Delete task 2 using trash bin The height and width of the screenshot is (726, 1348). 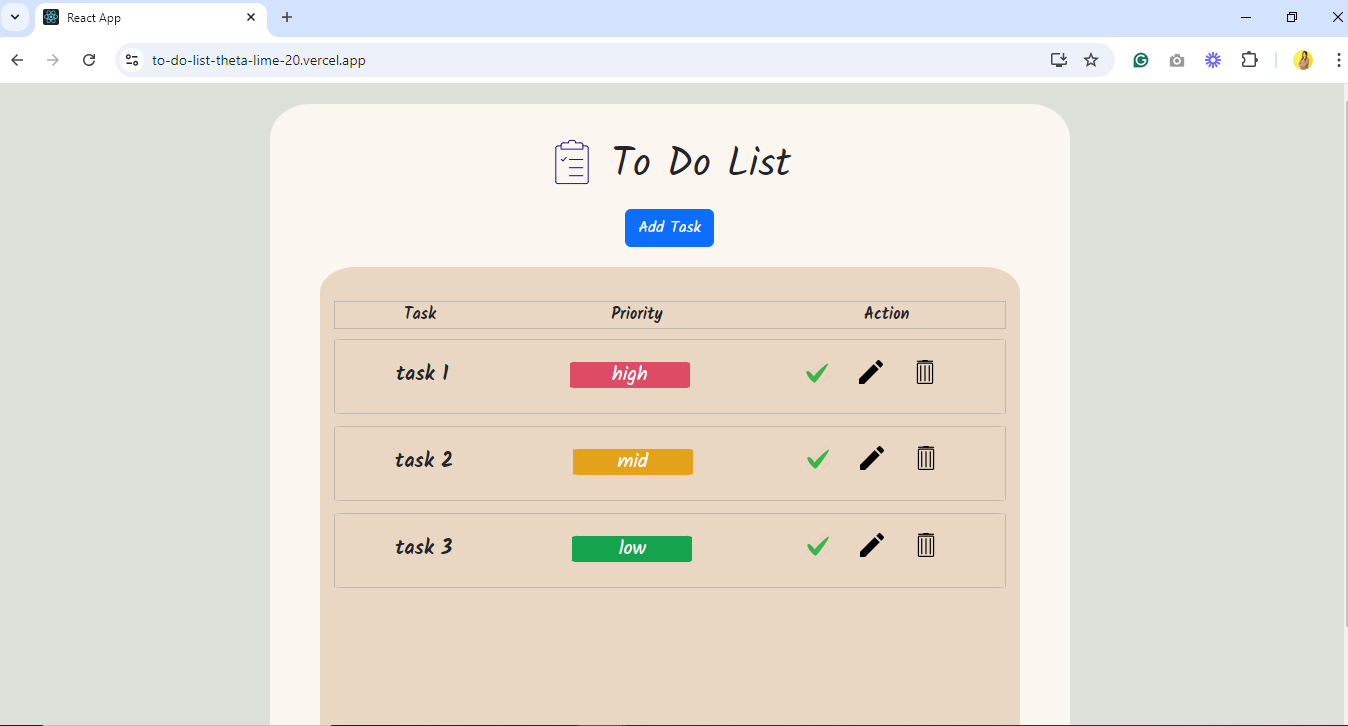(x=926, y=458)
